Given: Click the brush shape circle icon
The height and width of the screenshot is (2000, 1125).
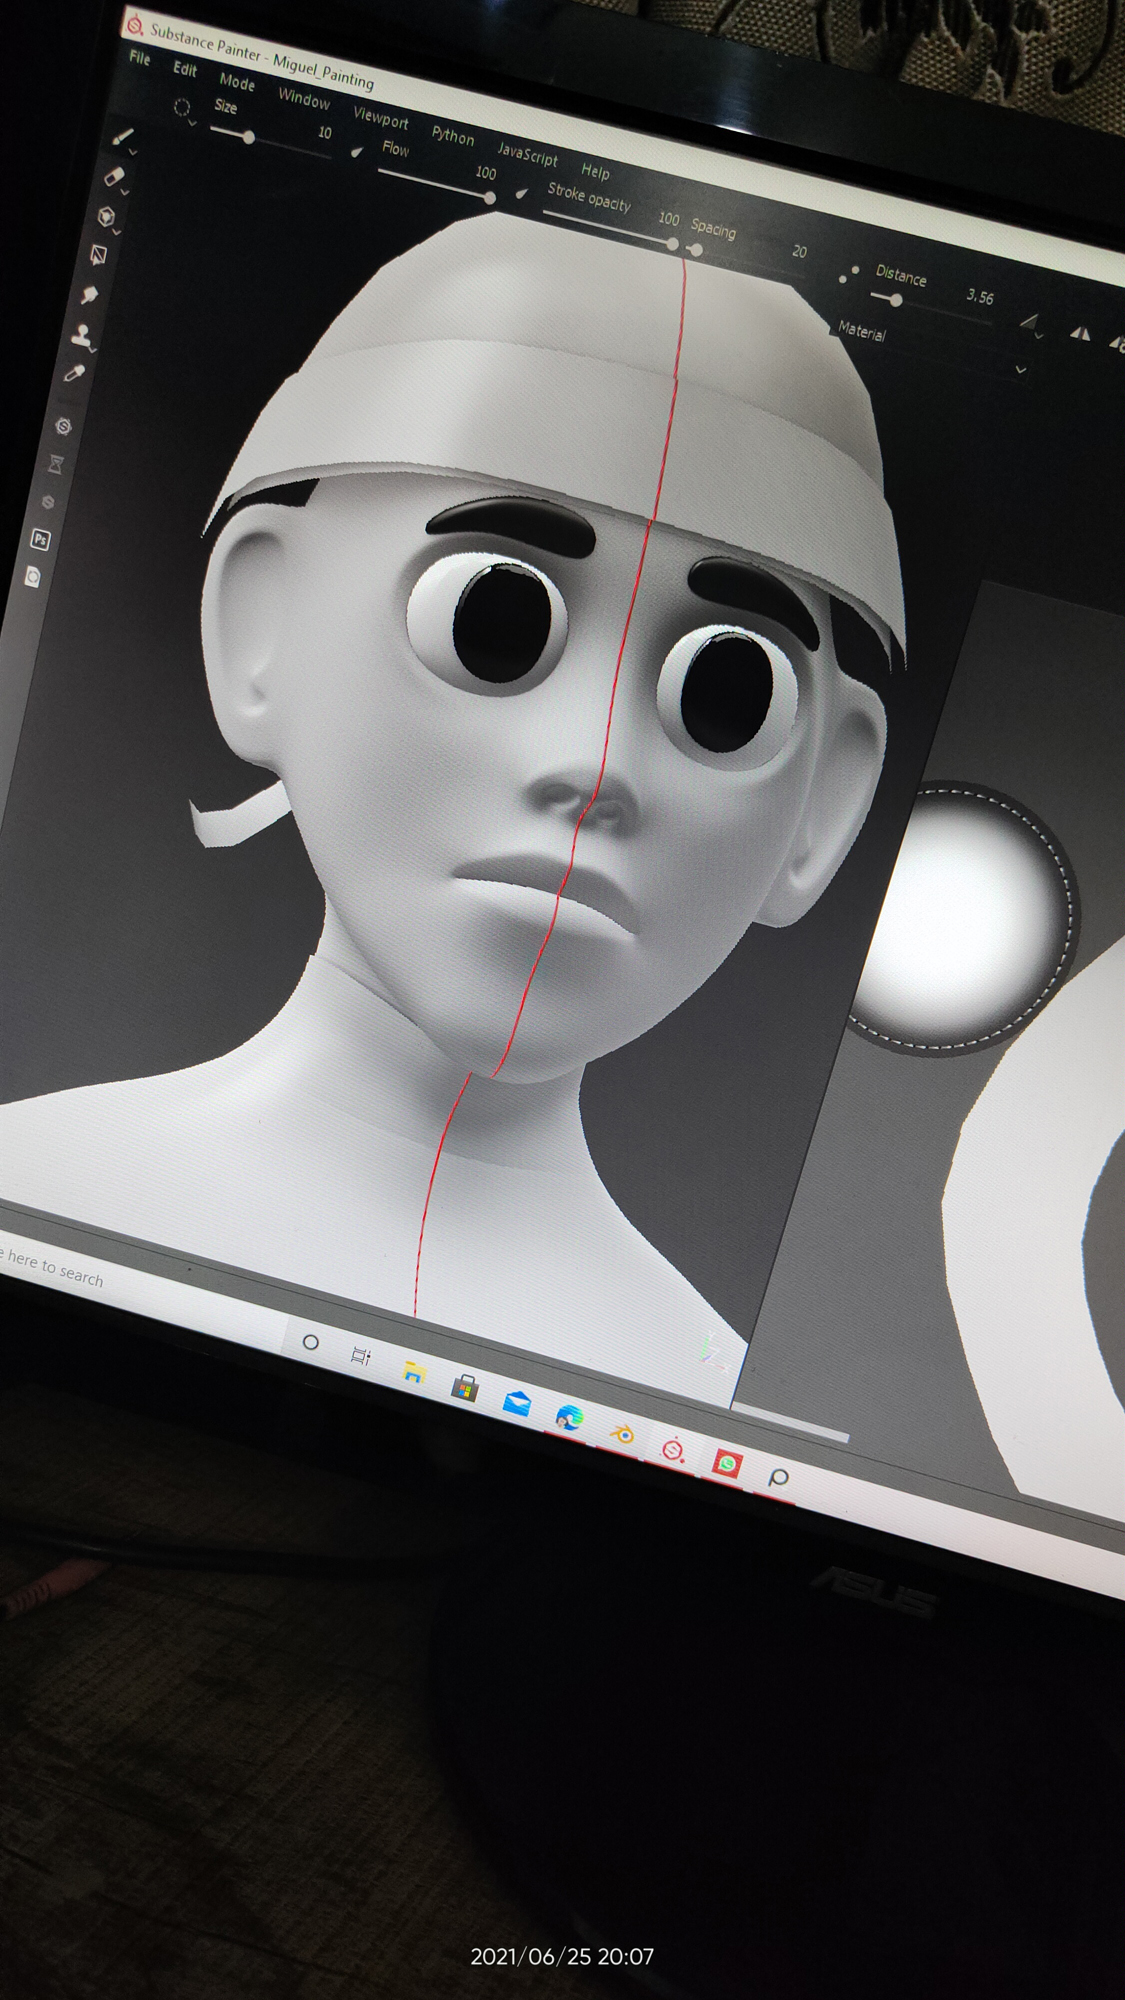Looking at the screenshot, I should pos(181,107).
